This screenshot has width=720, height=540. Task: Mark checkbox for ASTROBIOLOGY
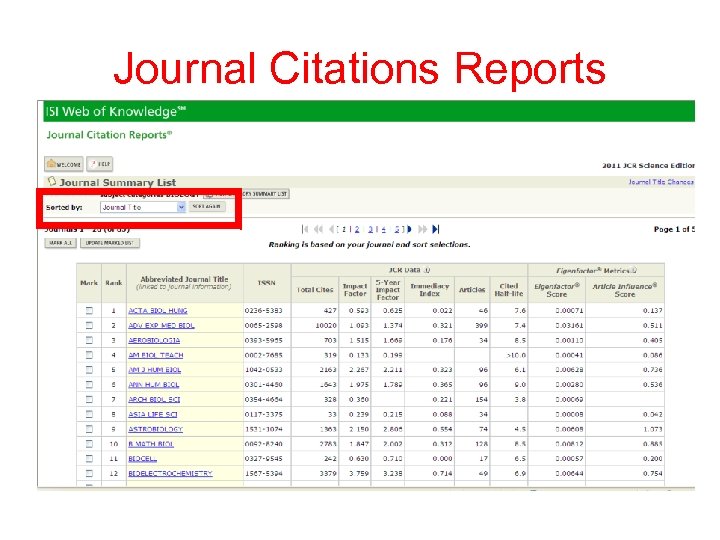pyautogui.click(x=89, y=429)
